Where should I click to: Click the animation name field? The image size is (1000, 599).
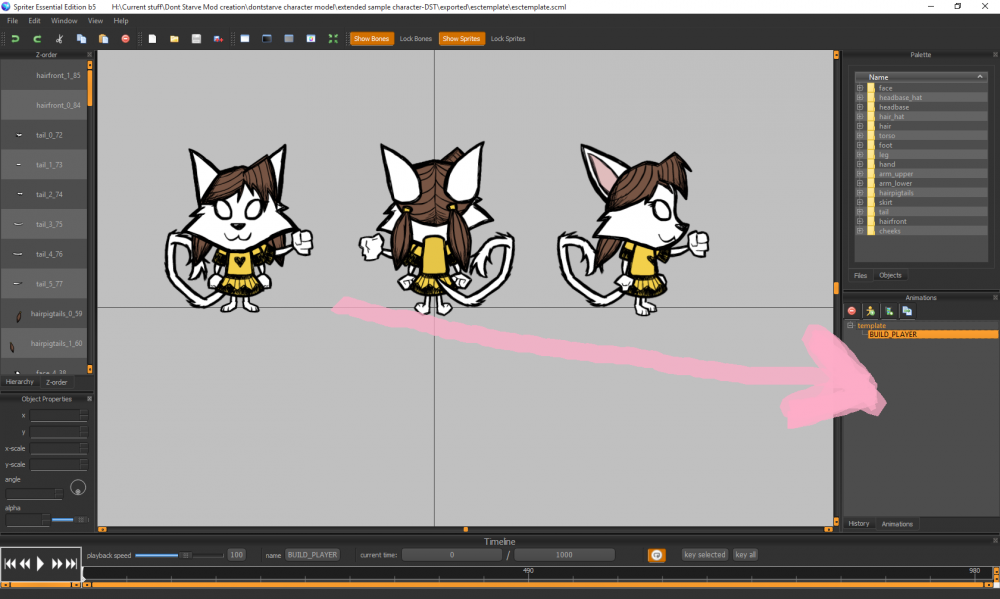[x=312, y=555]
